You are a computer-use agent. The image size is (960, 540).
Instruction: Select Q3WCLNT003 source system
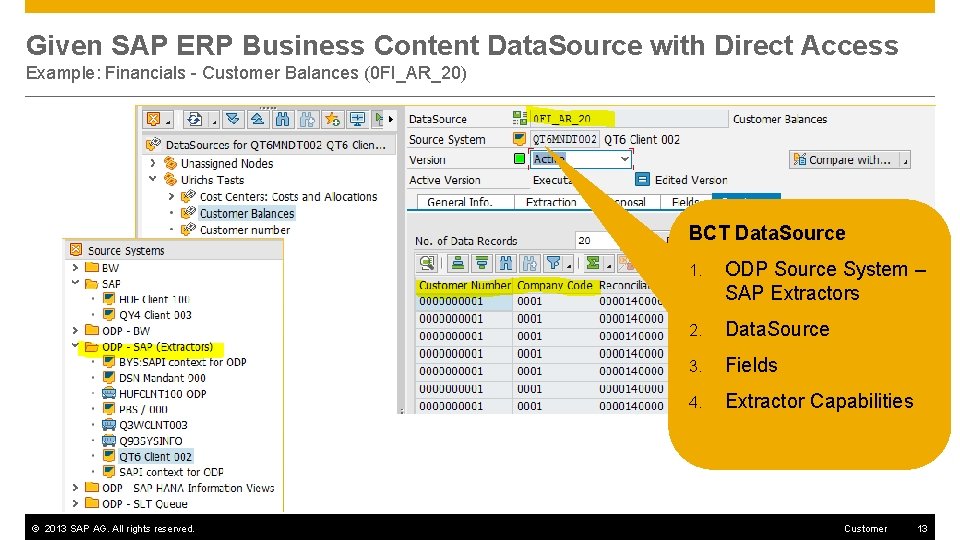(153, 425)
